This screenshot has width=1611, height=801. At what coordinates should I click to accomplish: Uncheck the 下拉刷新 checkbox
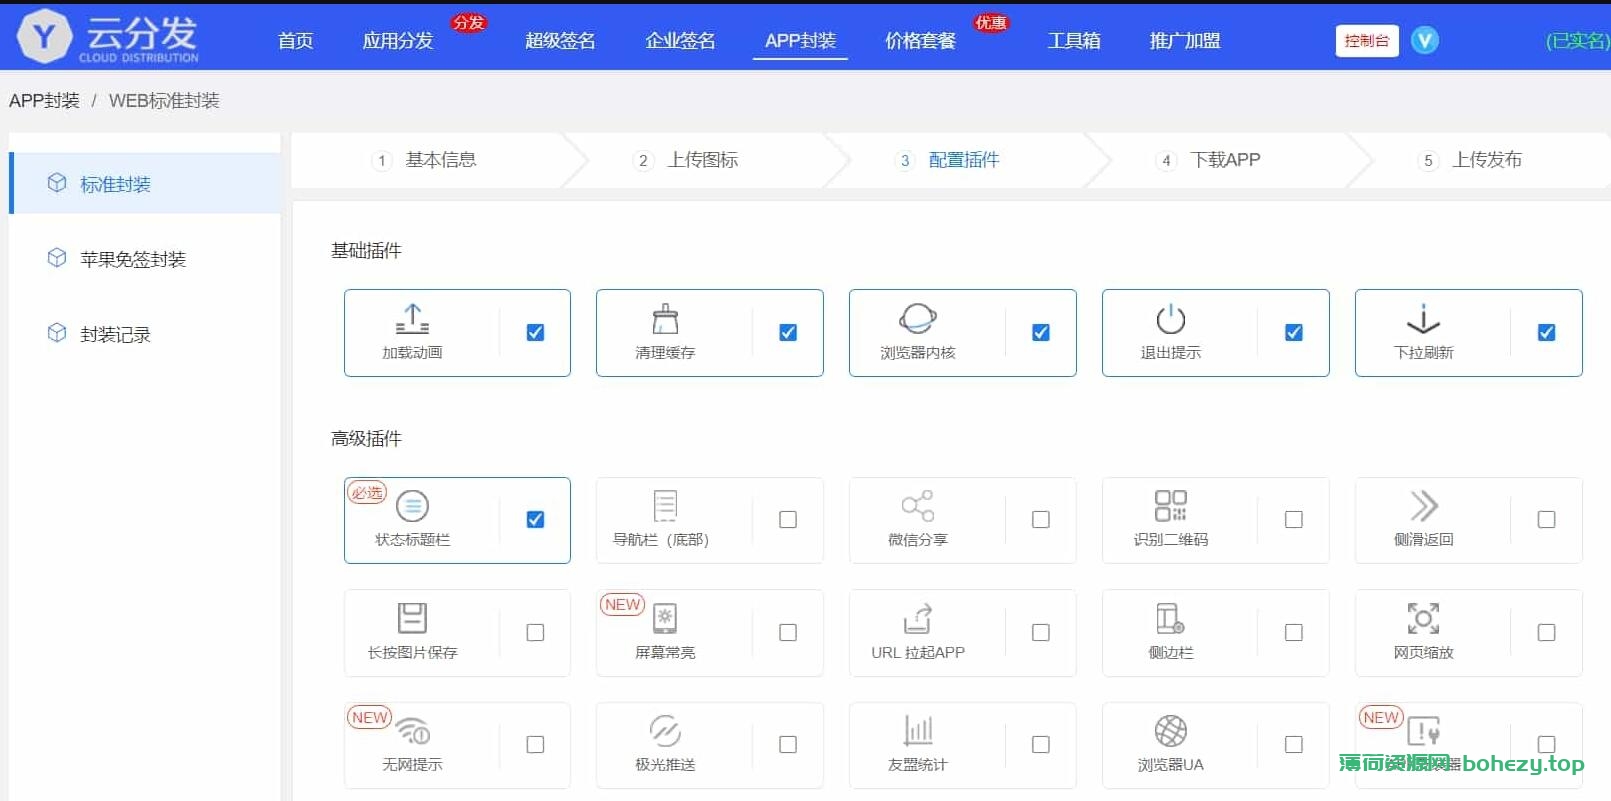pos(1547,332)
